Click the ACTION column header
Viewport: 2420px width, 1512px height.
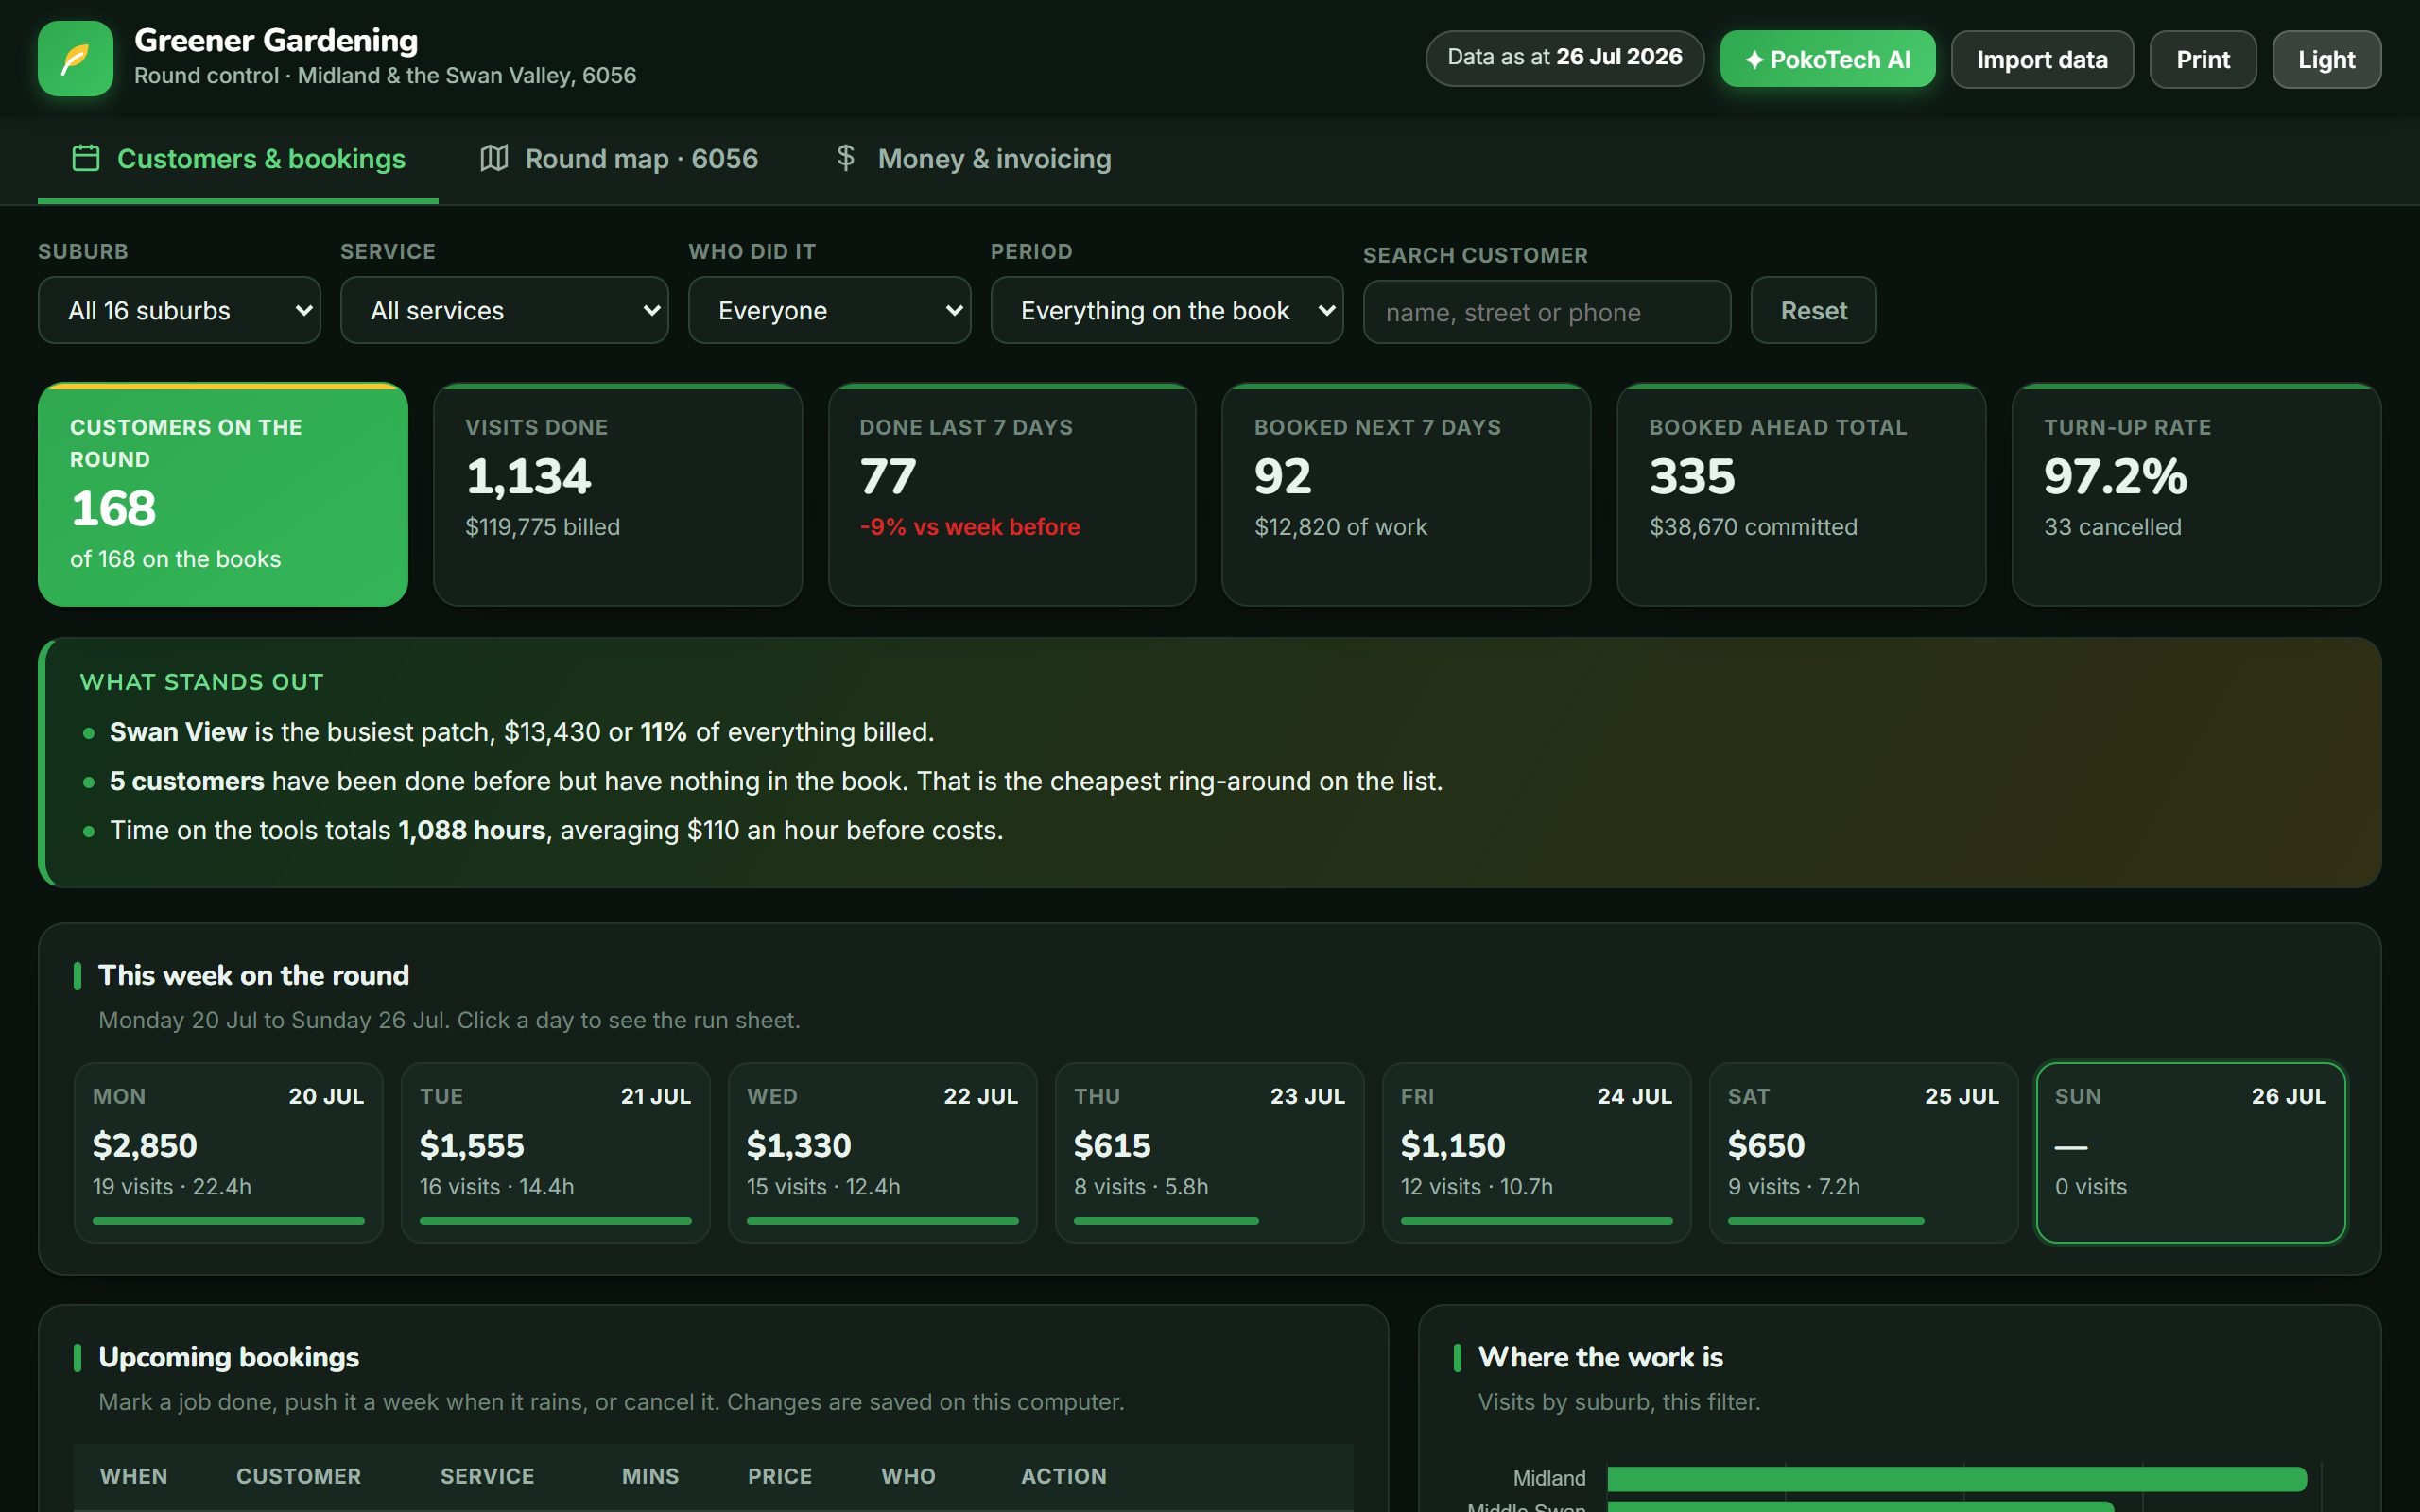(1064, 1476)
